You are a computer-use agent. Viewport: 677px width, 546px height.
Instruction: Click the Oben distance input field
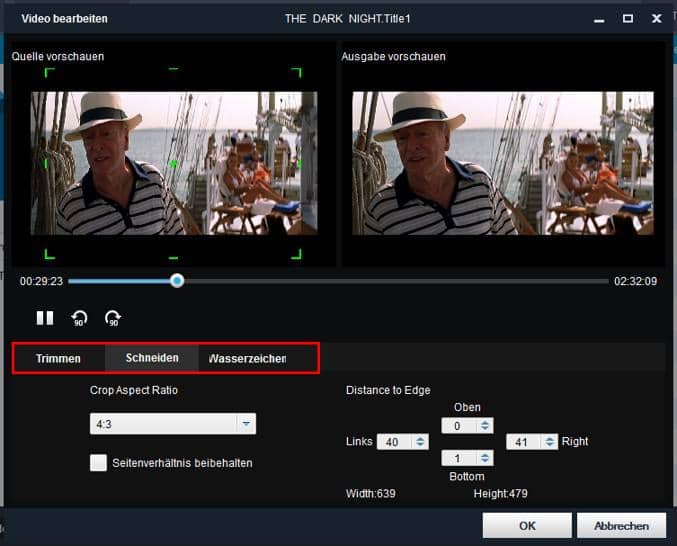click(459, 426)
